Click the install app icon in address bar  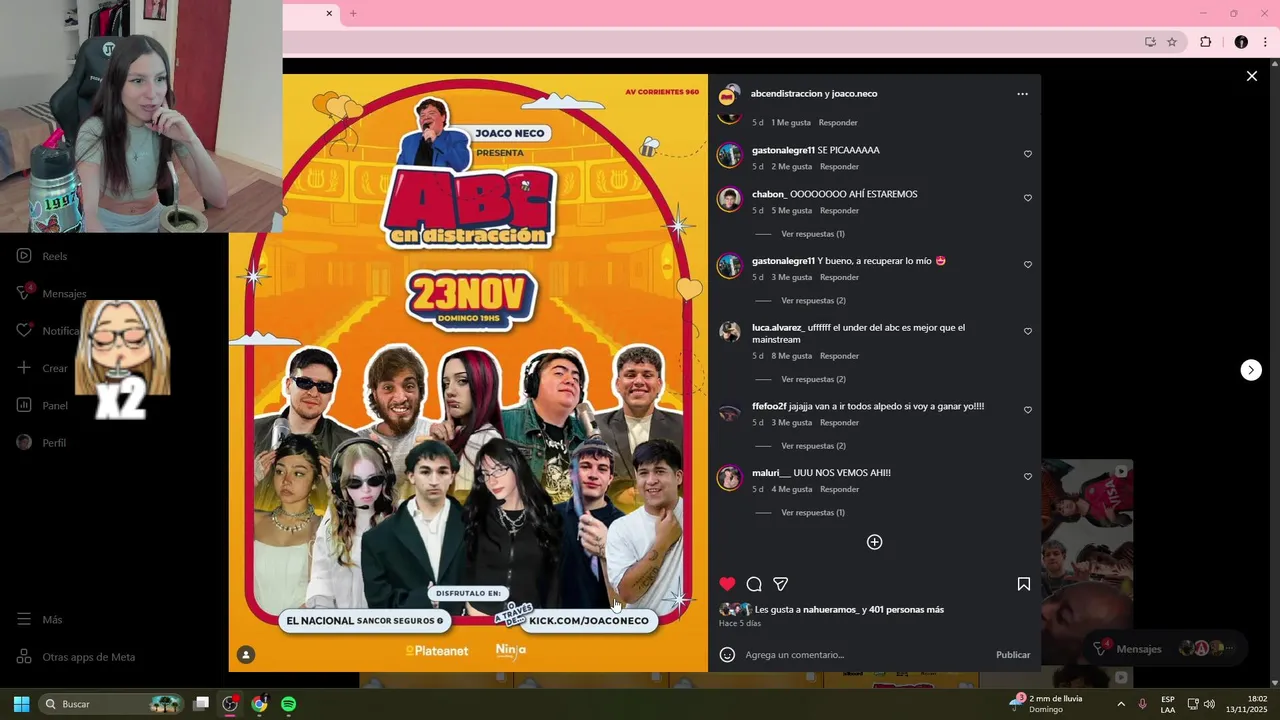tap(1150, 42)
